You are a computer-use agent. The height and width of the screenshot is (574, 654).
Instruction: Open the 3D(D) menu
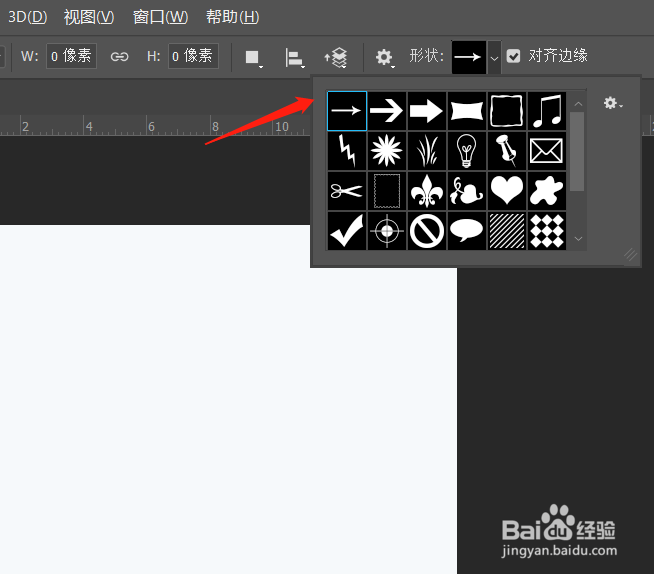pos(28,17)
